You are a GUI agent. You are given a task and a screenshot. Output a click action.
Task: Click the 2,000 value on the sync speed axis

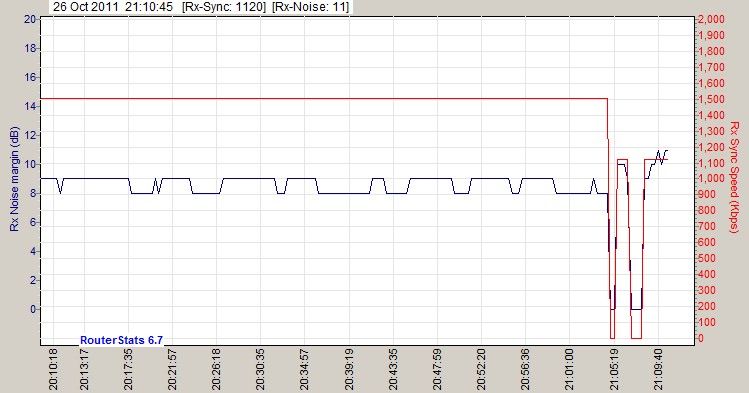pos(711,19)
